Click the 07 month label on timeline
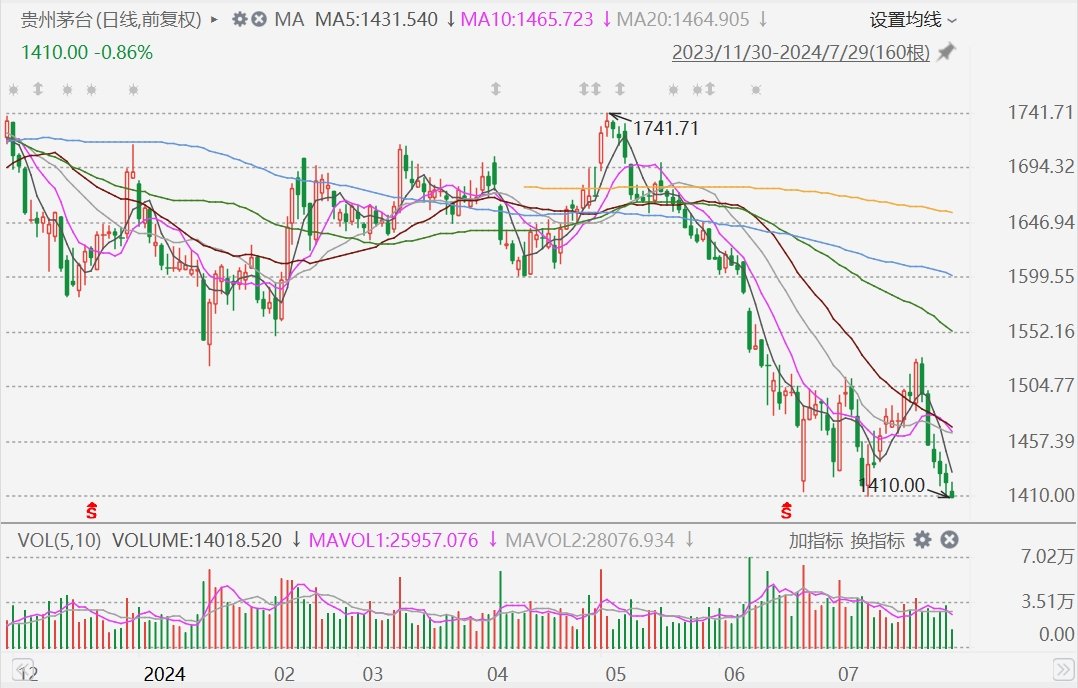This screenshot has width=1078, height=688. tap(848, 674)
